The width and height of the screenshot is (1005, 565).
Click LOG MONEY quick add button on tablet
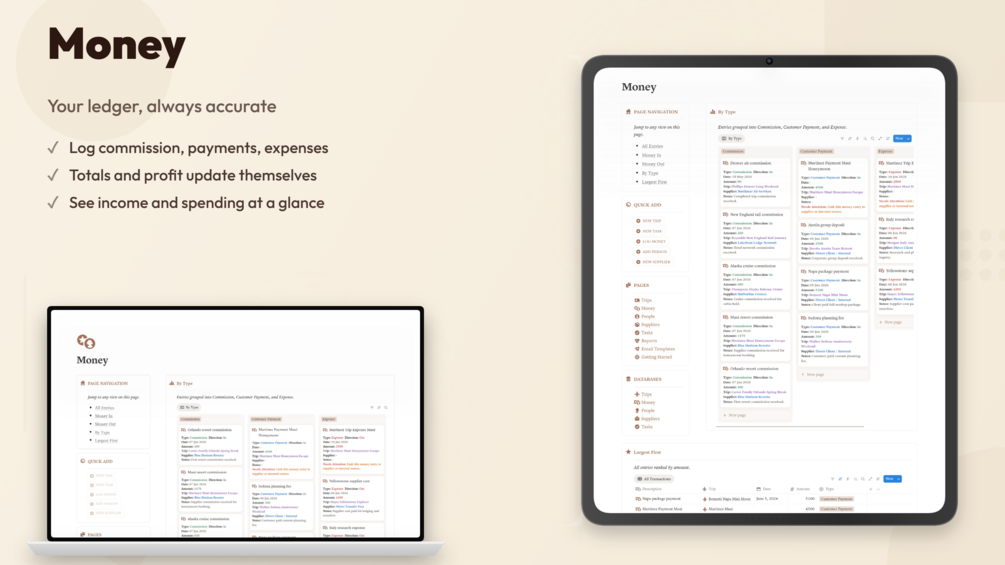pos(651,242)
